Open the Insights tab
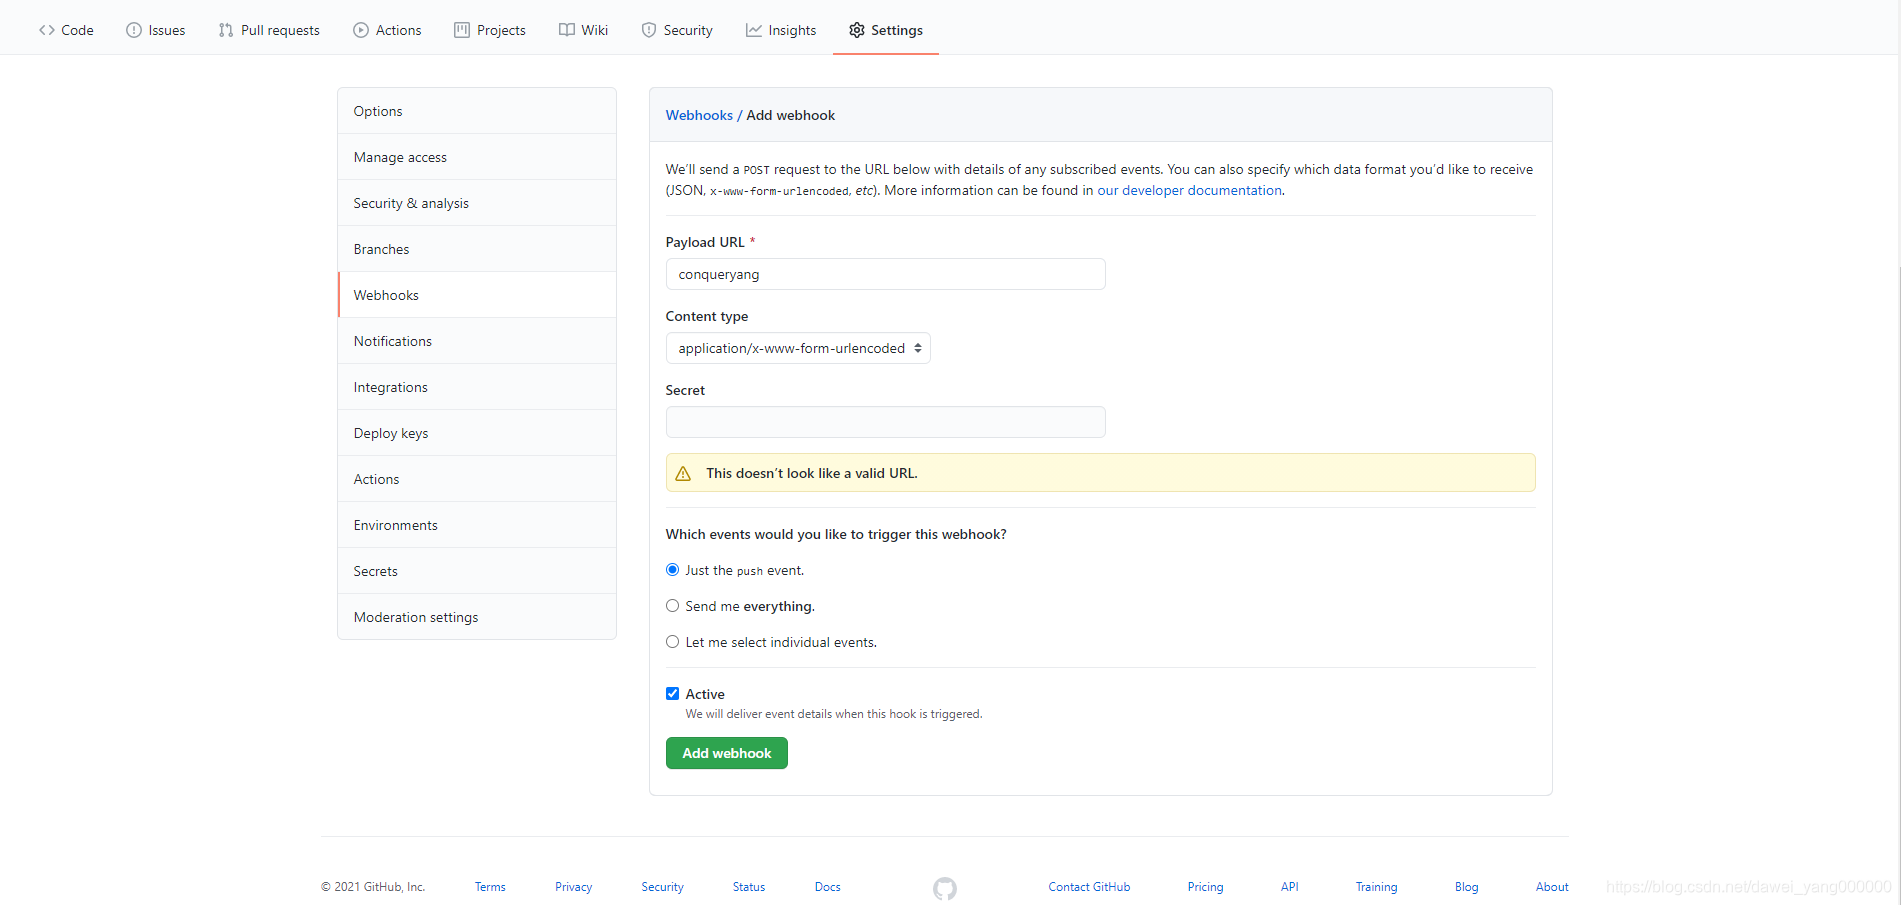 click(781, 30)
